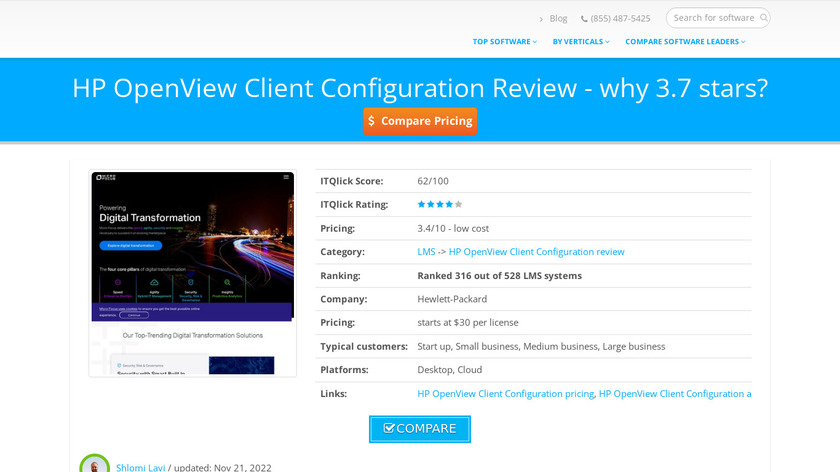Click Shlomi Lavi's author avatar

point(95,464)
